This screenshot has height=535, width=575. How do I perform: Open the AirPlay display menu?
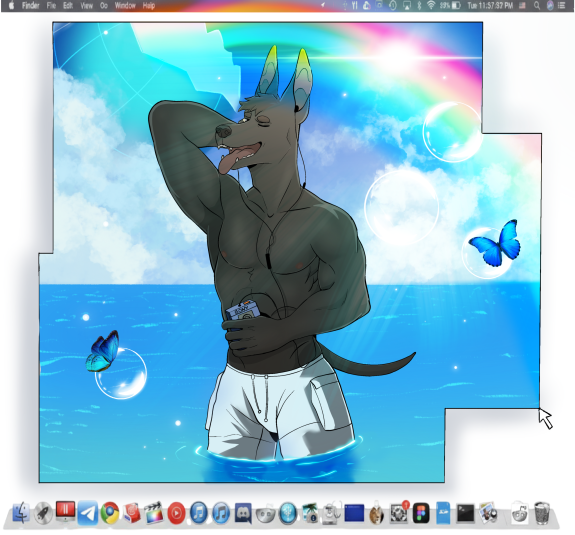(407, 6)
